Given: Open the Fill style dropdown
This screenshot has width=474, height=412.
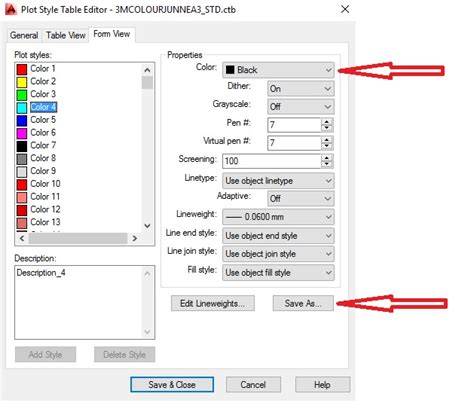Looking at the screenshot, I should (x=278, y=273).
